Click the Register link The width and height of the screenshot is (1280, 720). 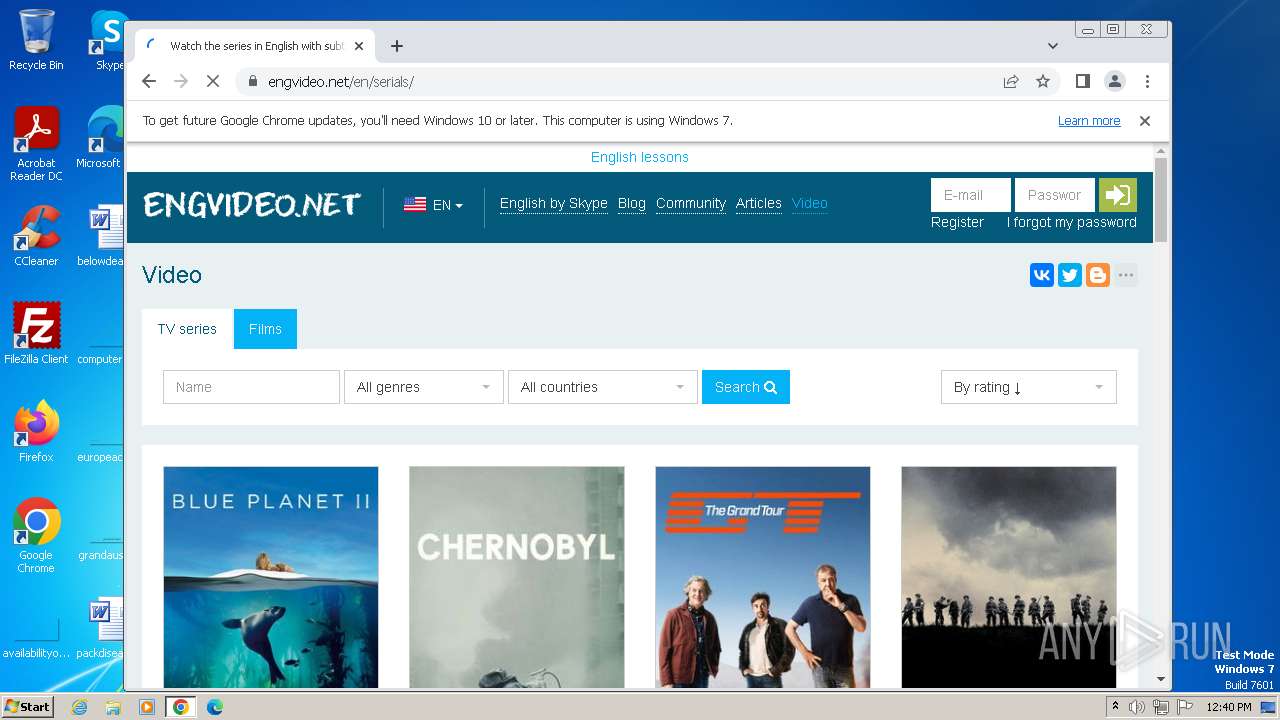point(957,222)
